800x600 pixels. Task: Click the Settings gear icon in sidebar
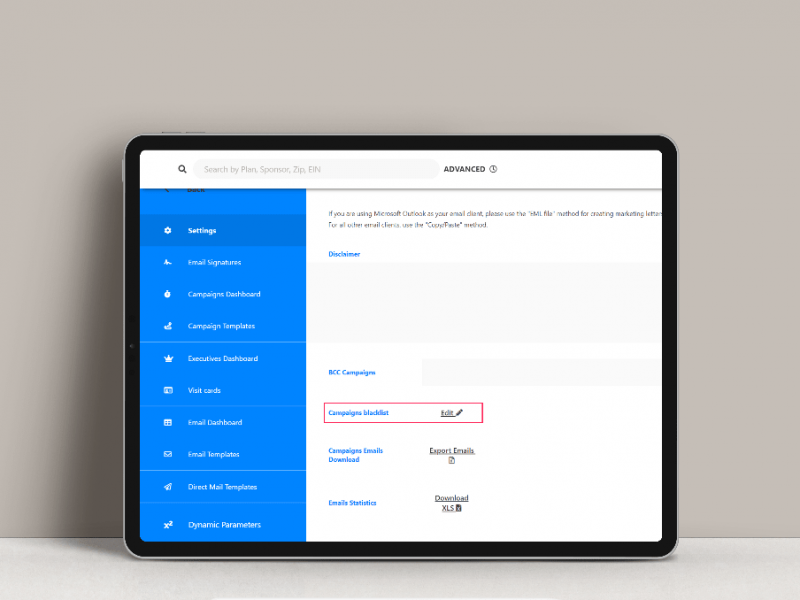coord(168,231)
